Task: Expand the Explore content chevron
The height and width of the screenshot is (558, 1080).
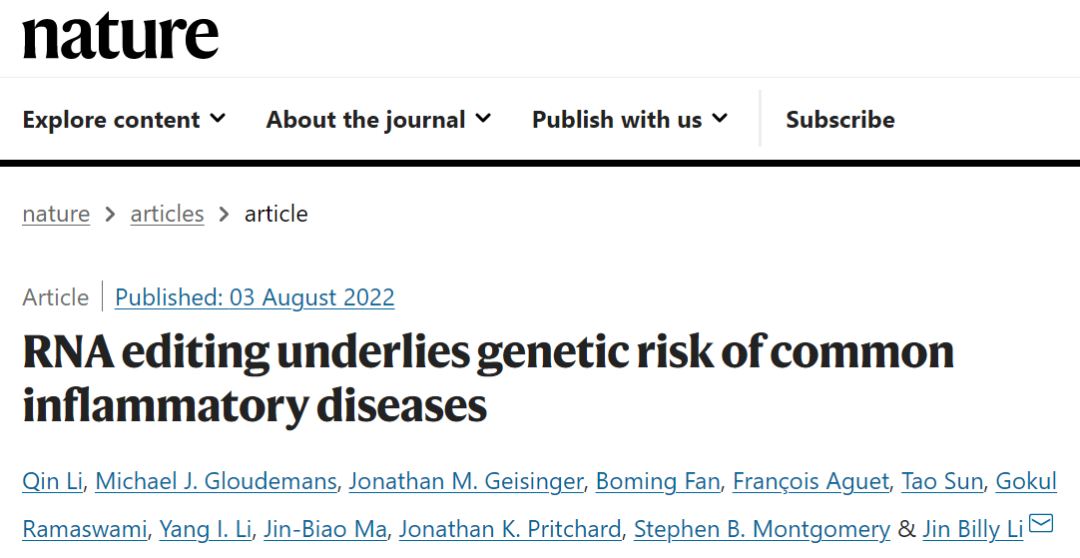Action: click(218, 118)
